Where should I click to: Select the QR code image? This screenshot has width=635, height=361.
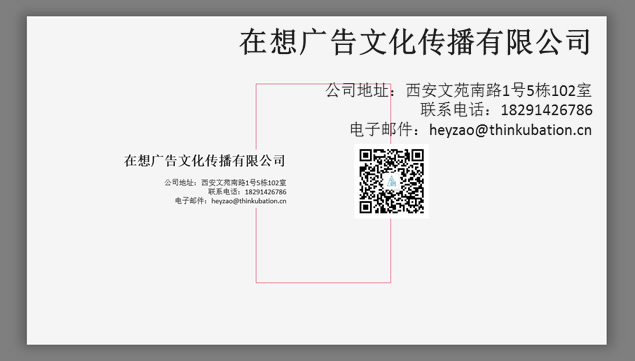point(391,181)
